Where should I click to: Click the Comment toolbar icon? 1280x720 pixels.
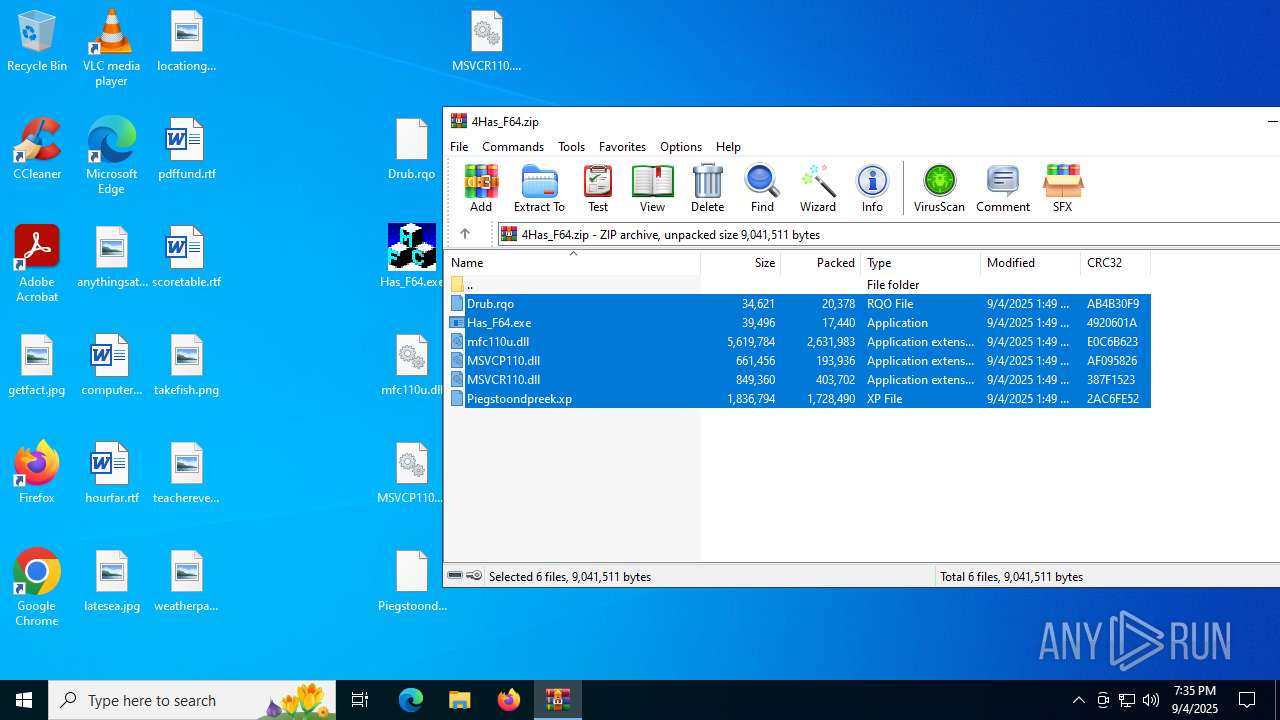tap(1003, 188)
